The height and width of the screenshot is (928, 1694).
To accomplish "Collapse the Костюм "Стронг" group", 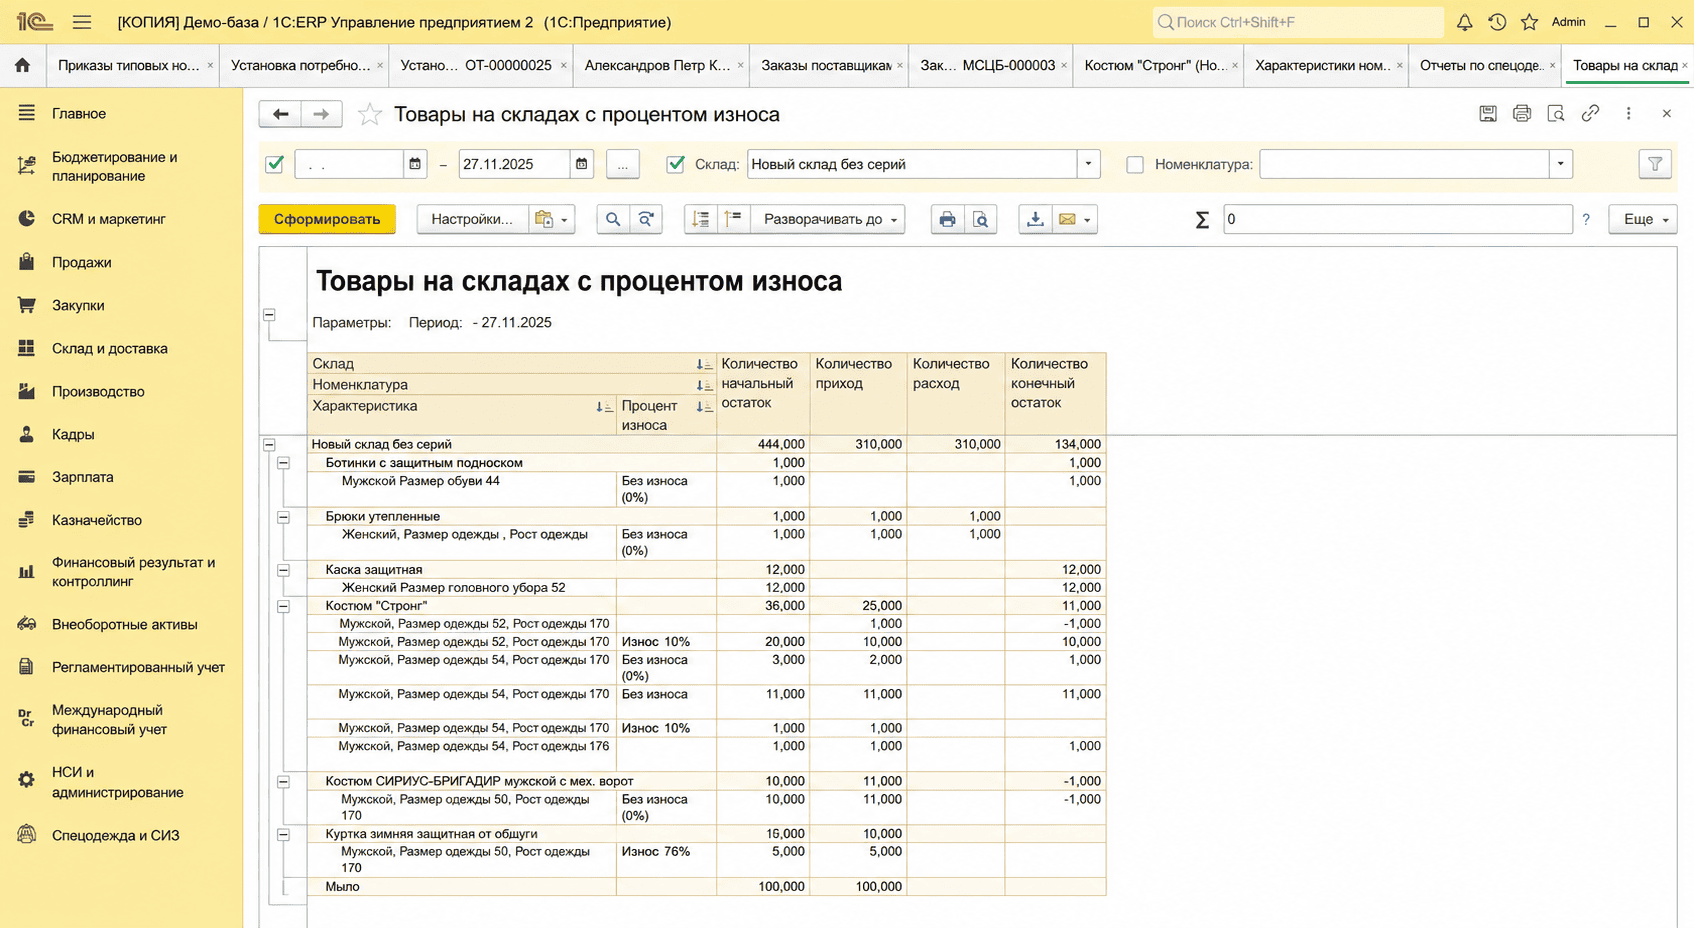I will (x=284, y=606).
